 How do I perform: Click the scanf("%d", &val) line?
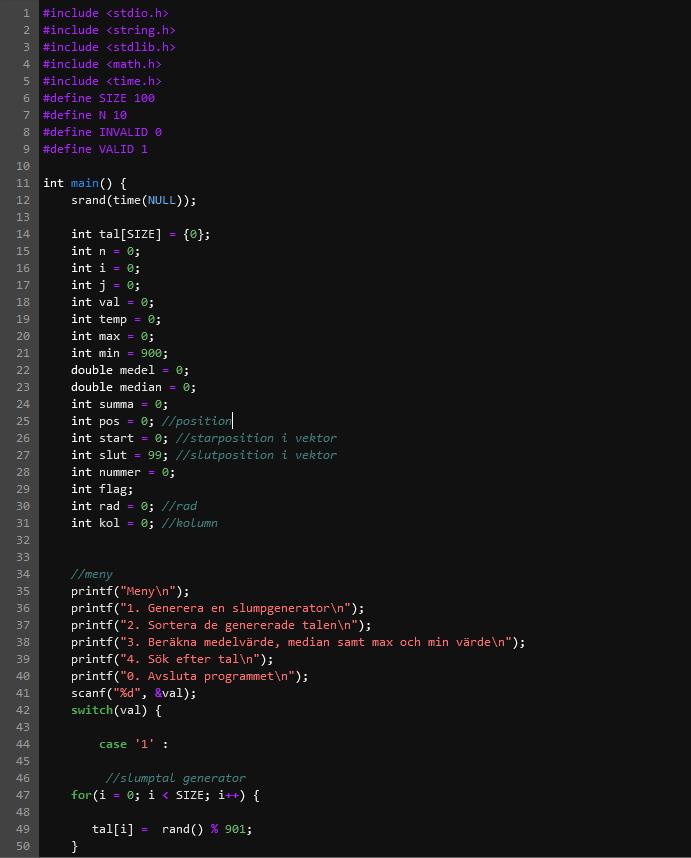[133, 693]
